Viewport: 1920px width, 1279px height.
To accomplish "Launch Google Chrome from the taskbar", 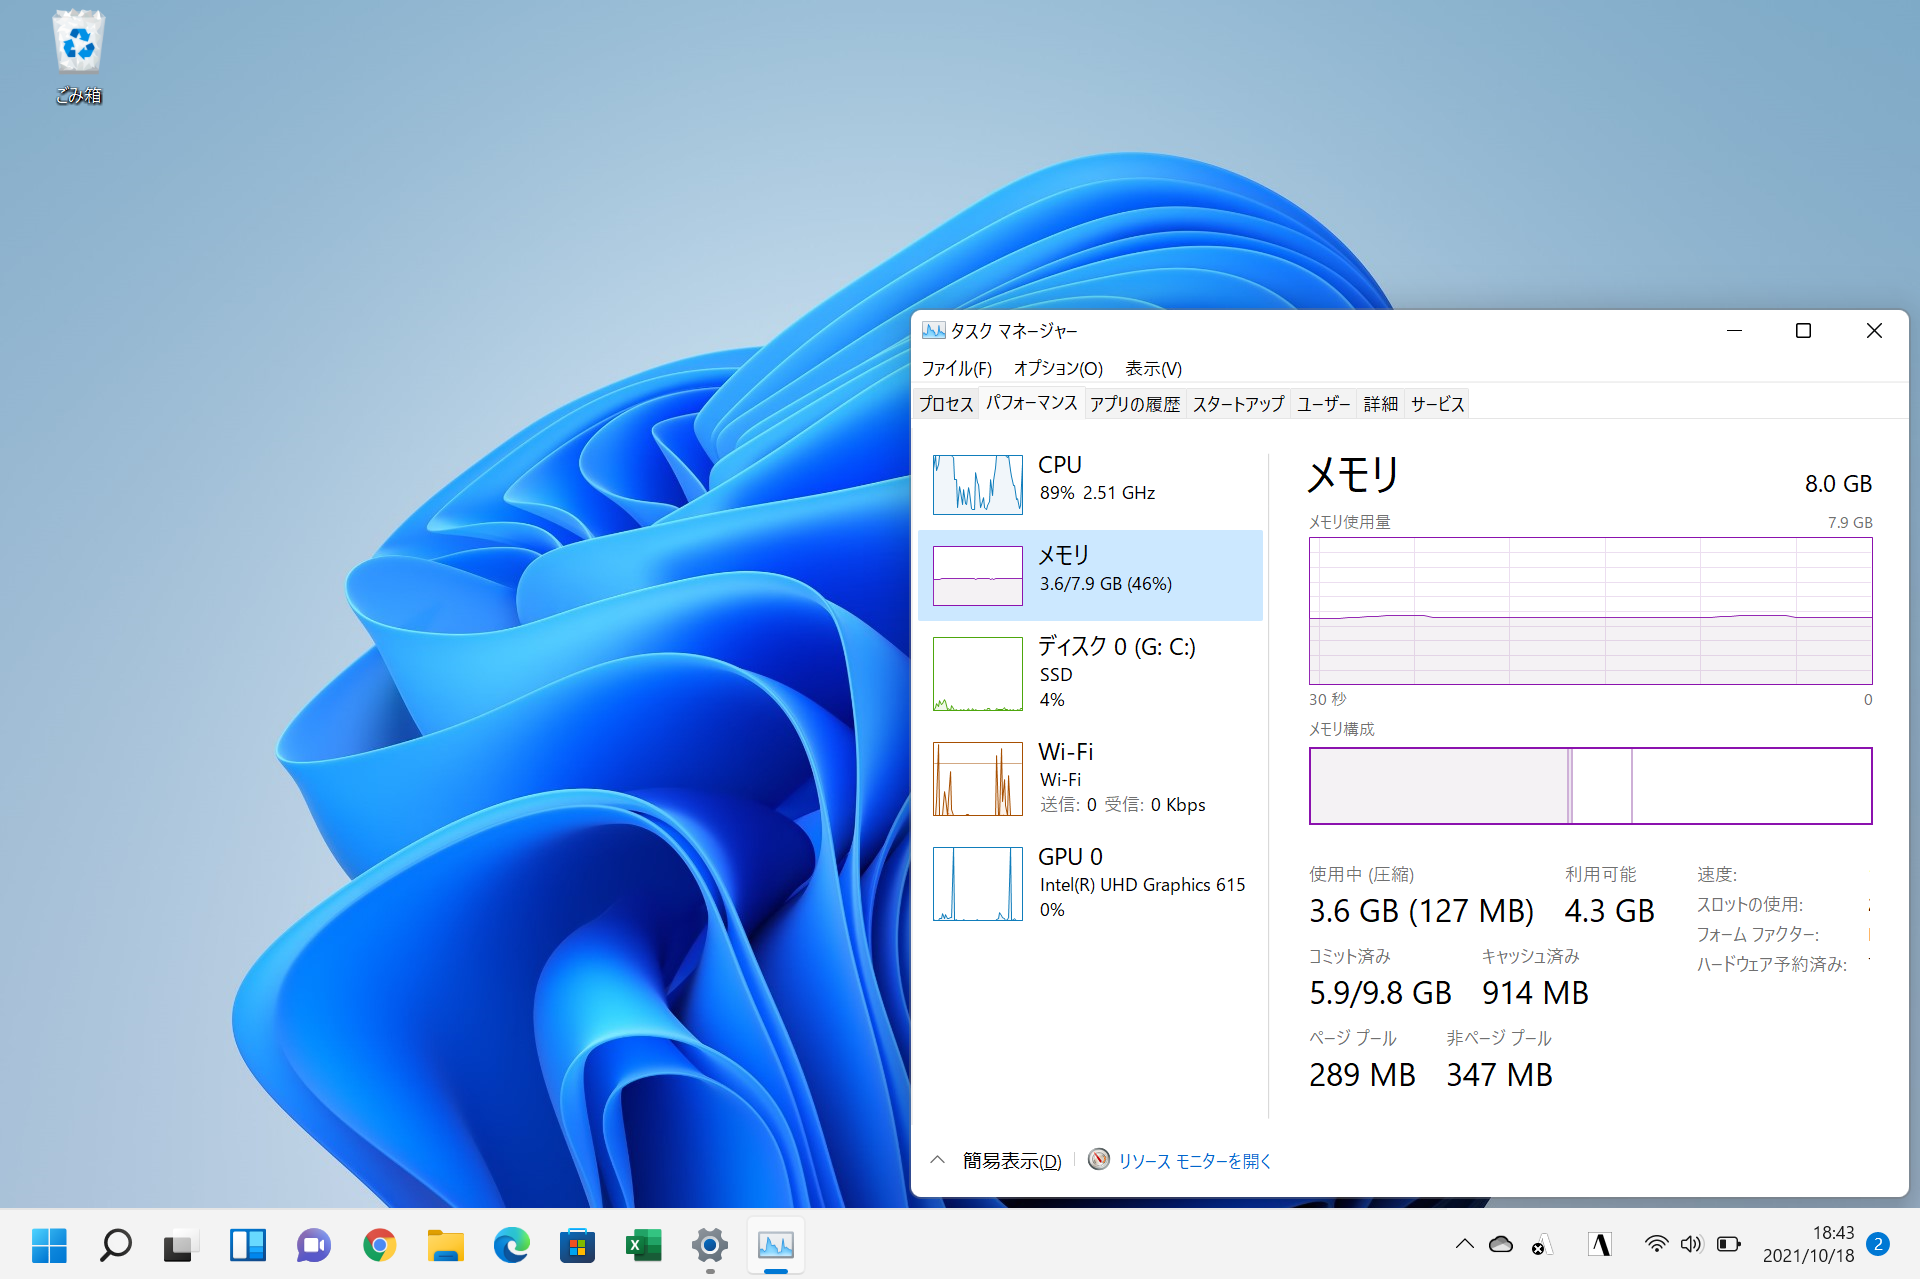I will (379, 1245).
